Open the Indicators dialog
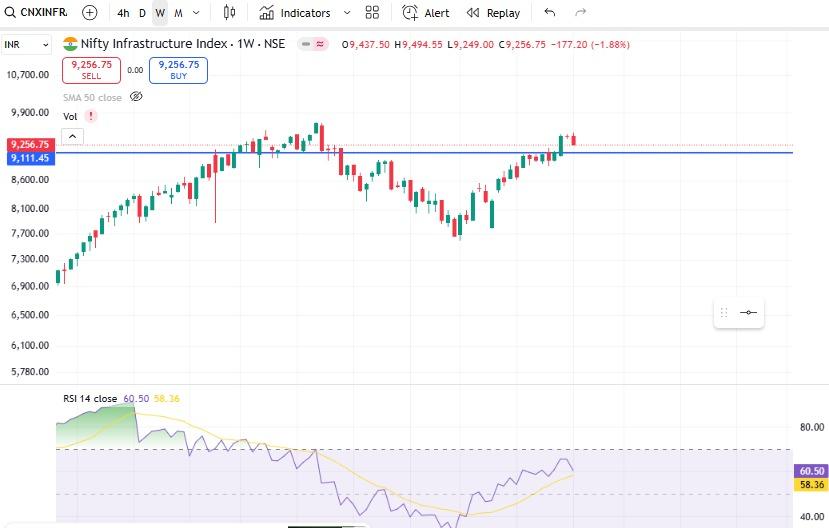 tap(295, 13)
